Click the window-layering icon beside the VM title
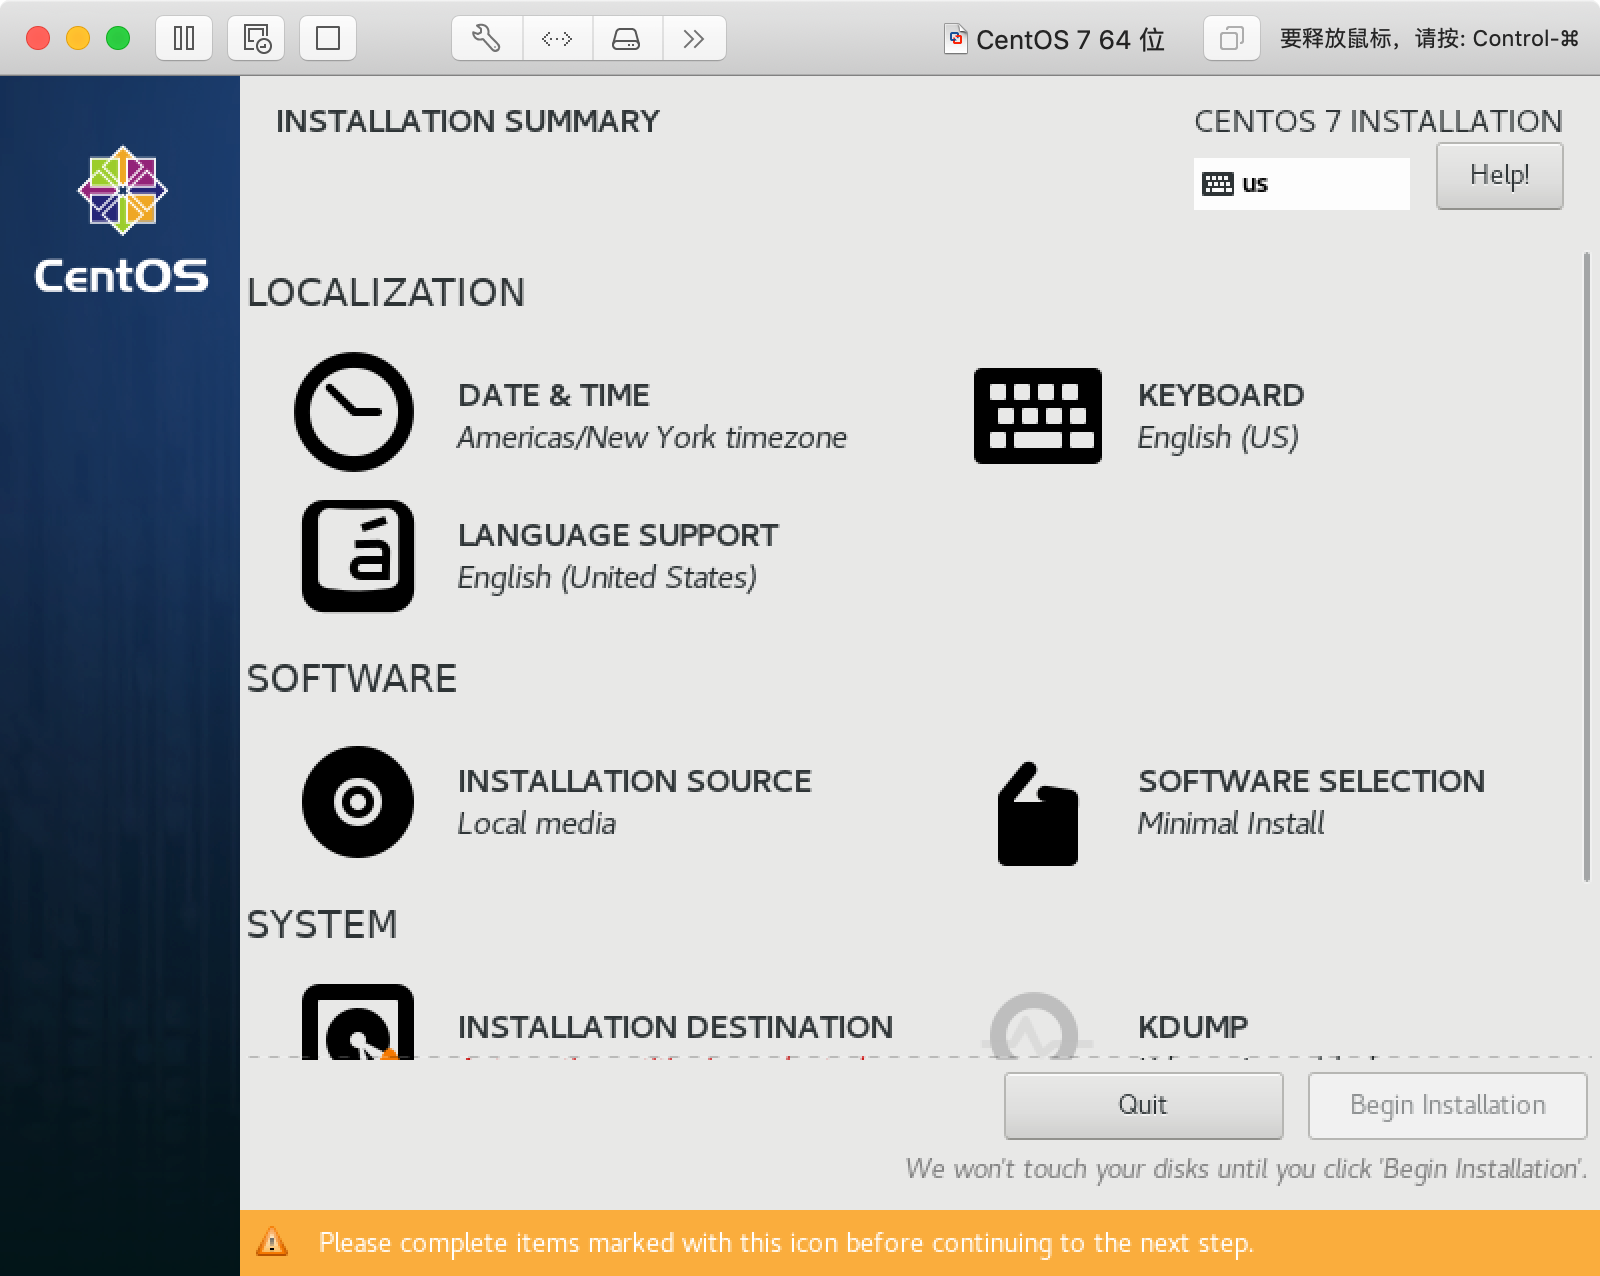 click(1231, 39)
